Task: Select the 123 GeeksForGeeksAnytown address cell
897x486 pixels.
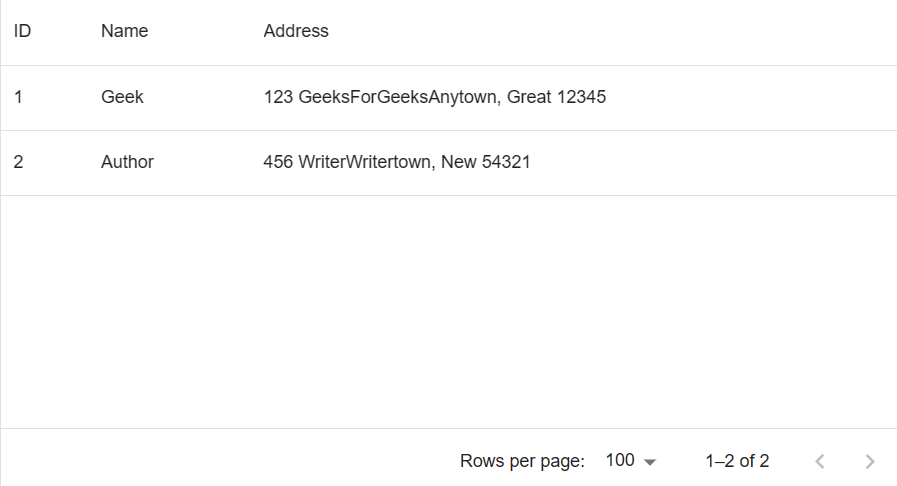Action: pyautogui.click(x=434, y=97)
